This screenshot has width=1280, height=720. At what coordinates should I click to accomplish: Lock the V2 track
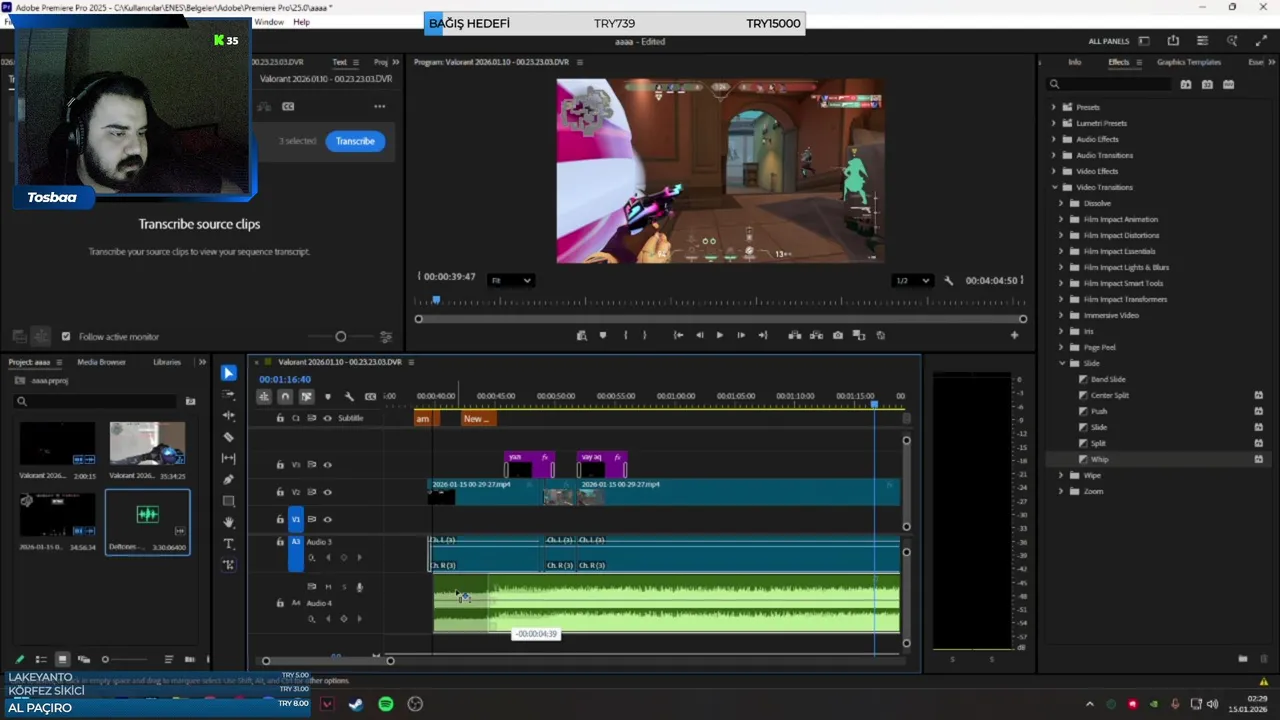(280, 492)
